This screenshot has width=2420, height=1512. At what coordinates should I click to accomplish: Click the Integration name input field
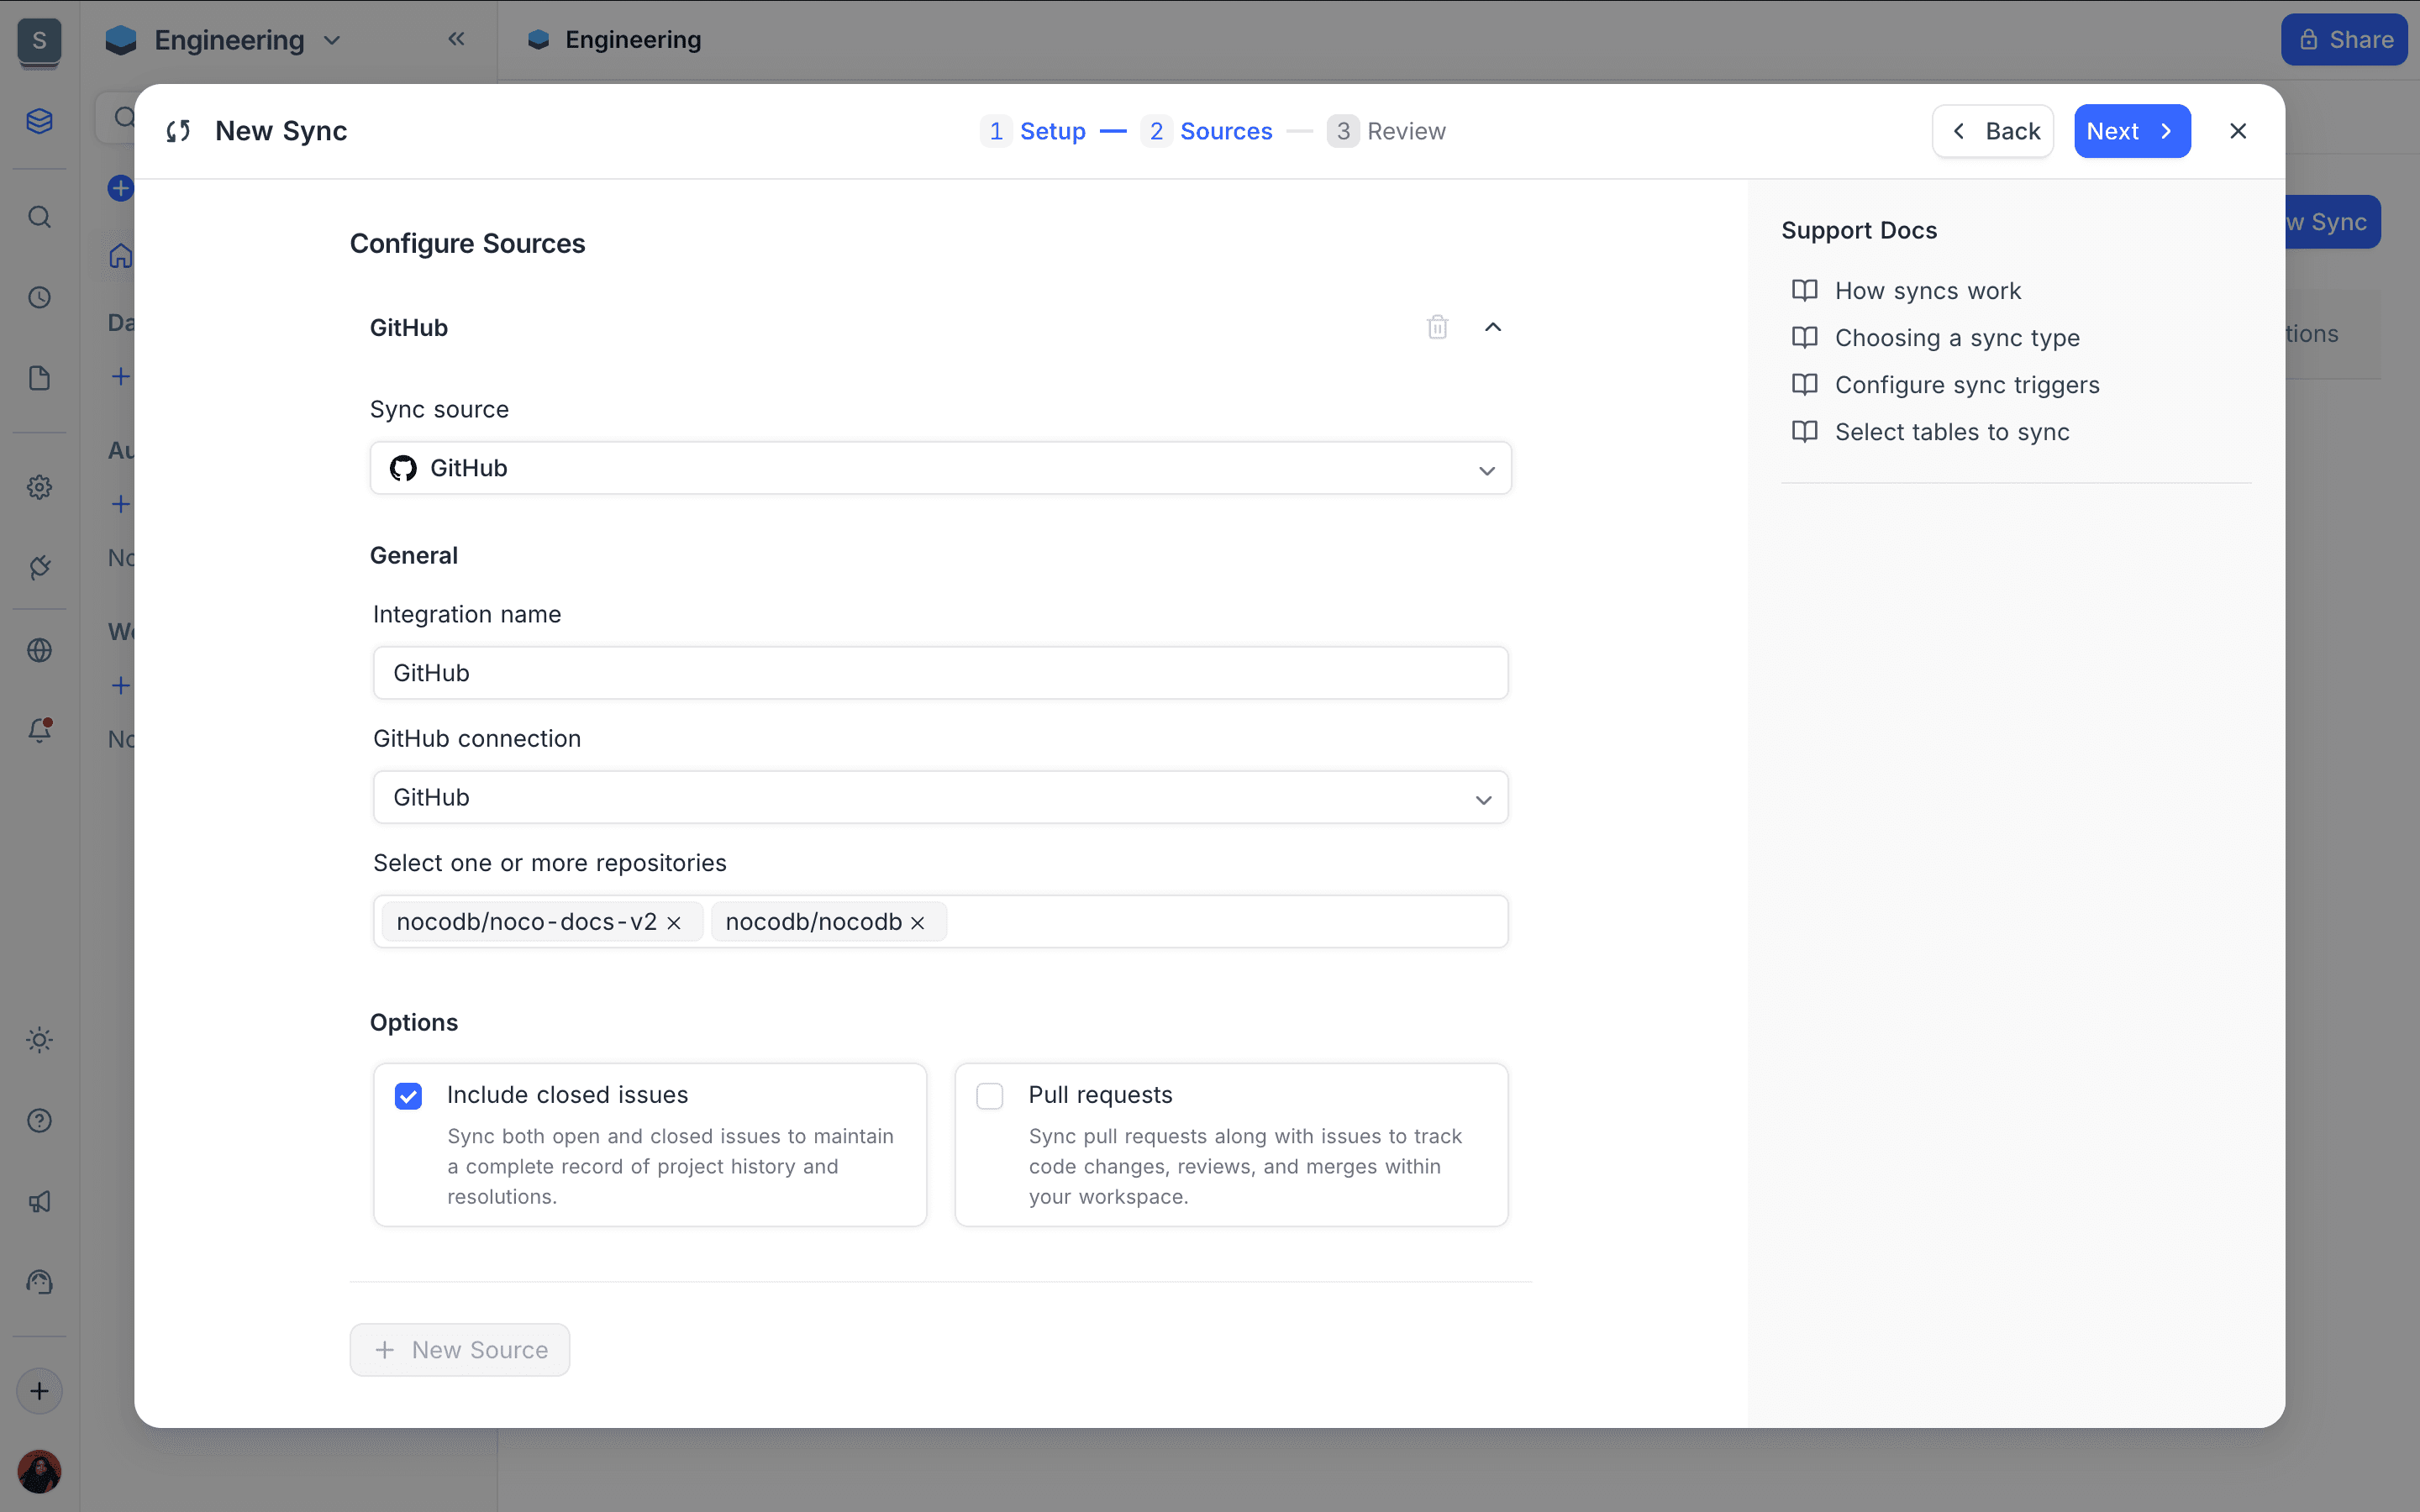pos(940,673)
